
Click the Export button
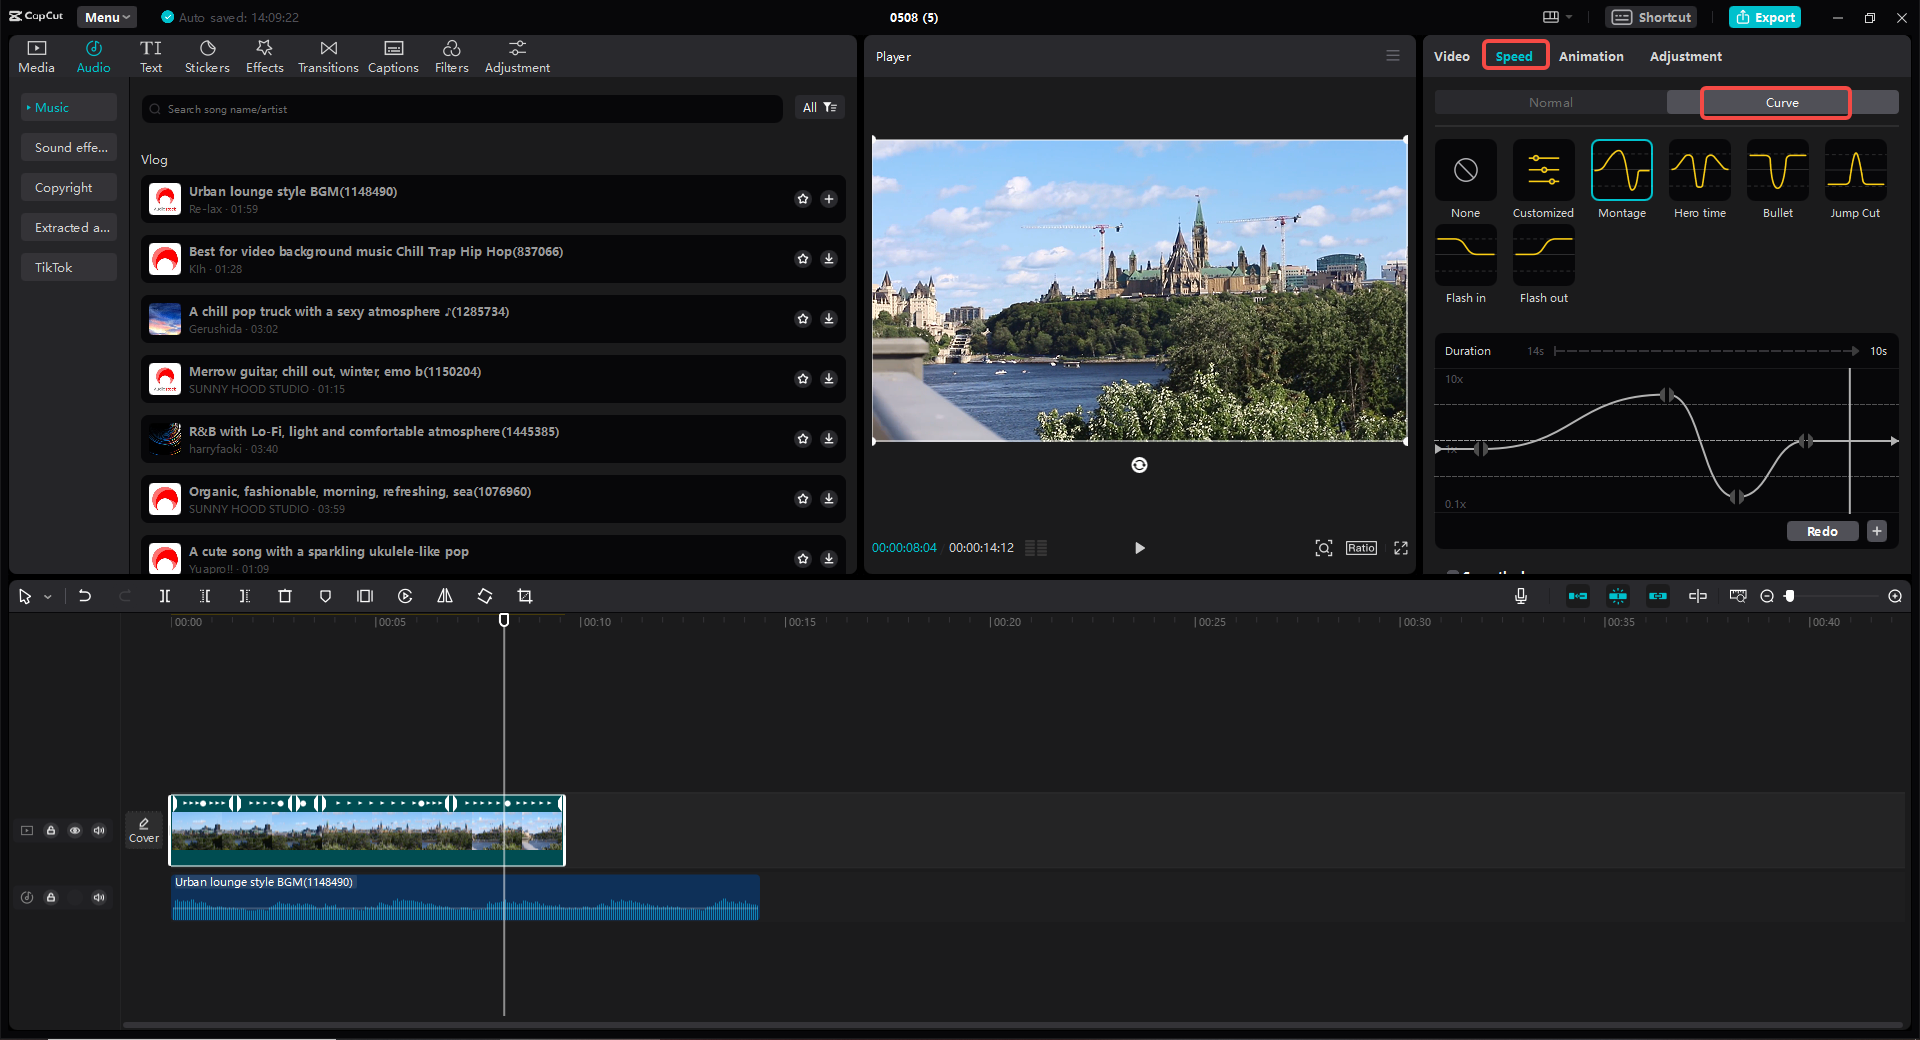[1765, 17]
